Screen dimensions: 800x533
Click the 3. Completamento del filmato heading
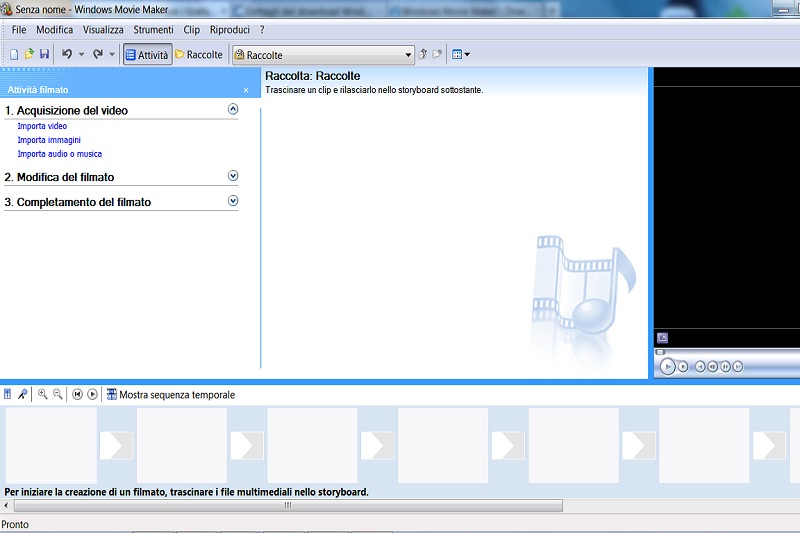78,202
